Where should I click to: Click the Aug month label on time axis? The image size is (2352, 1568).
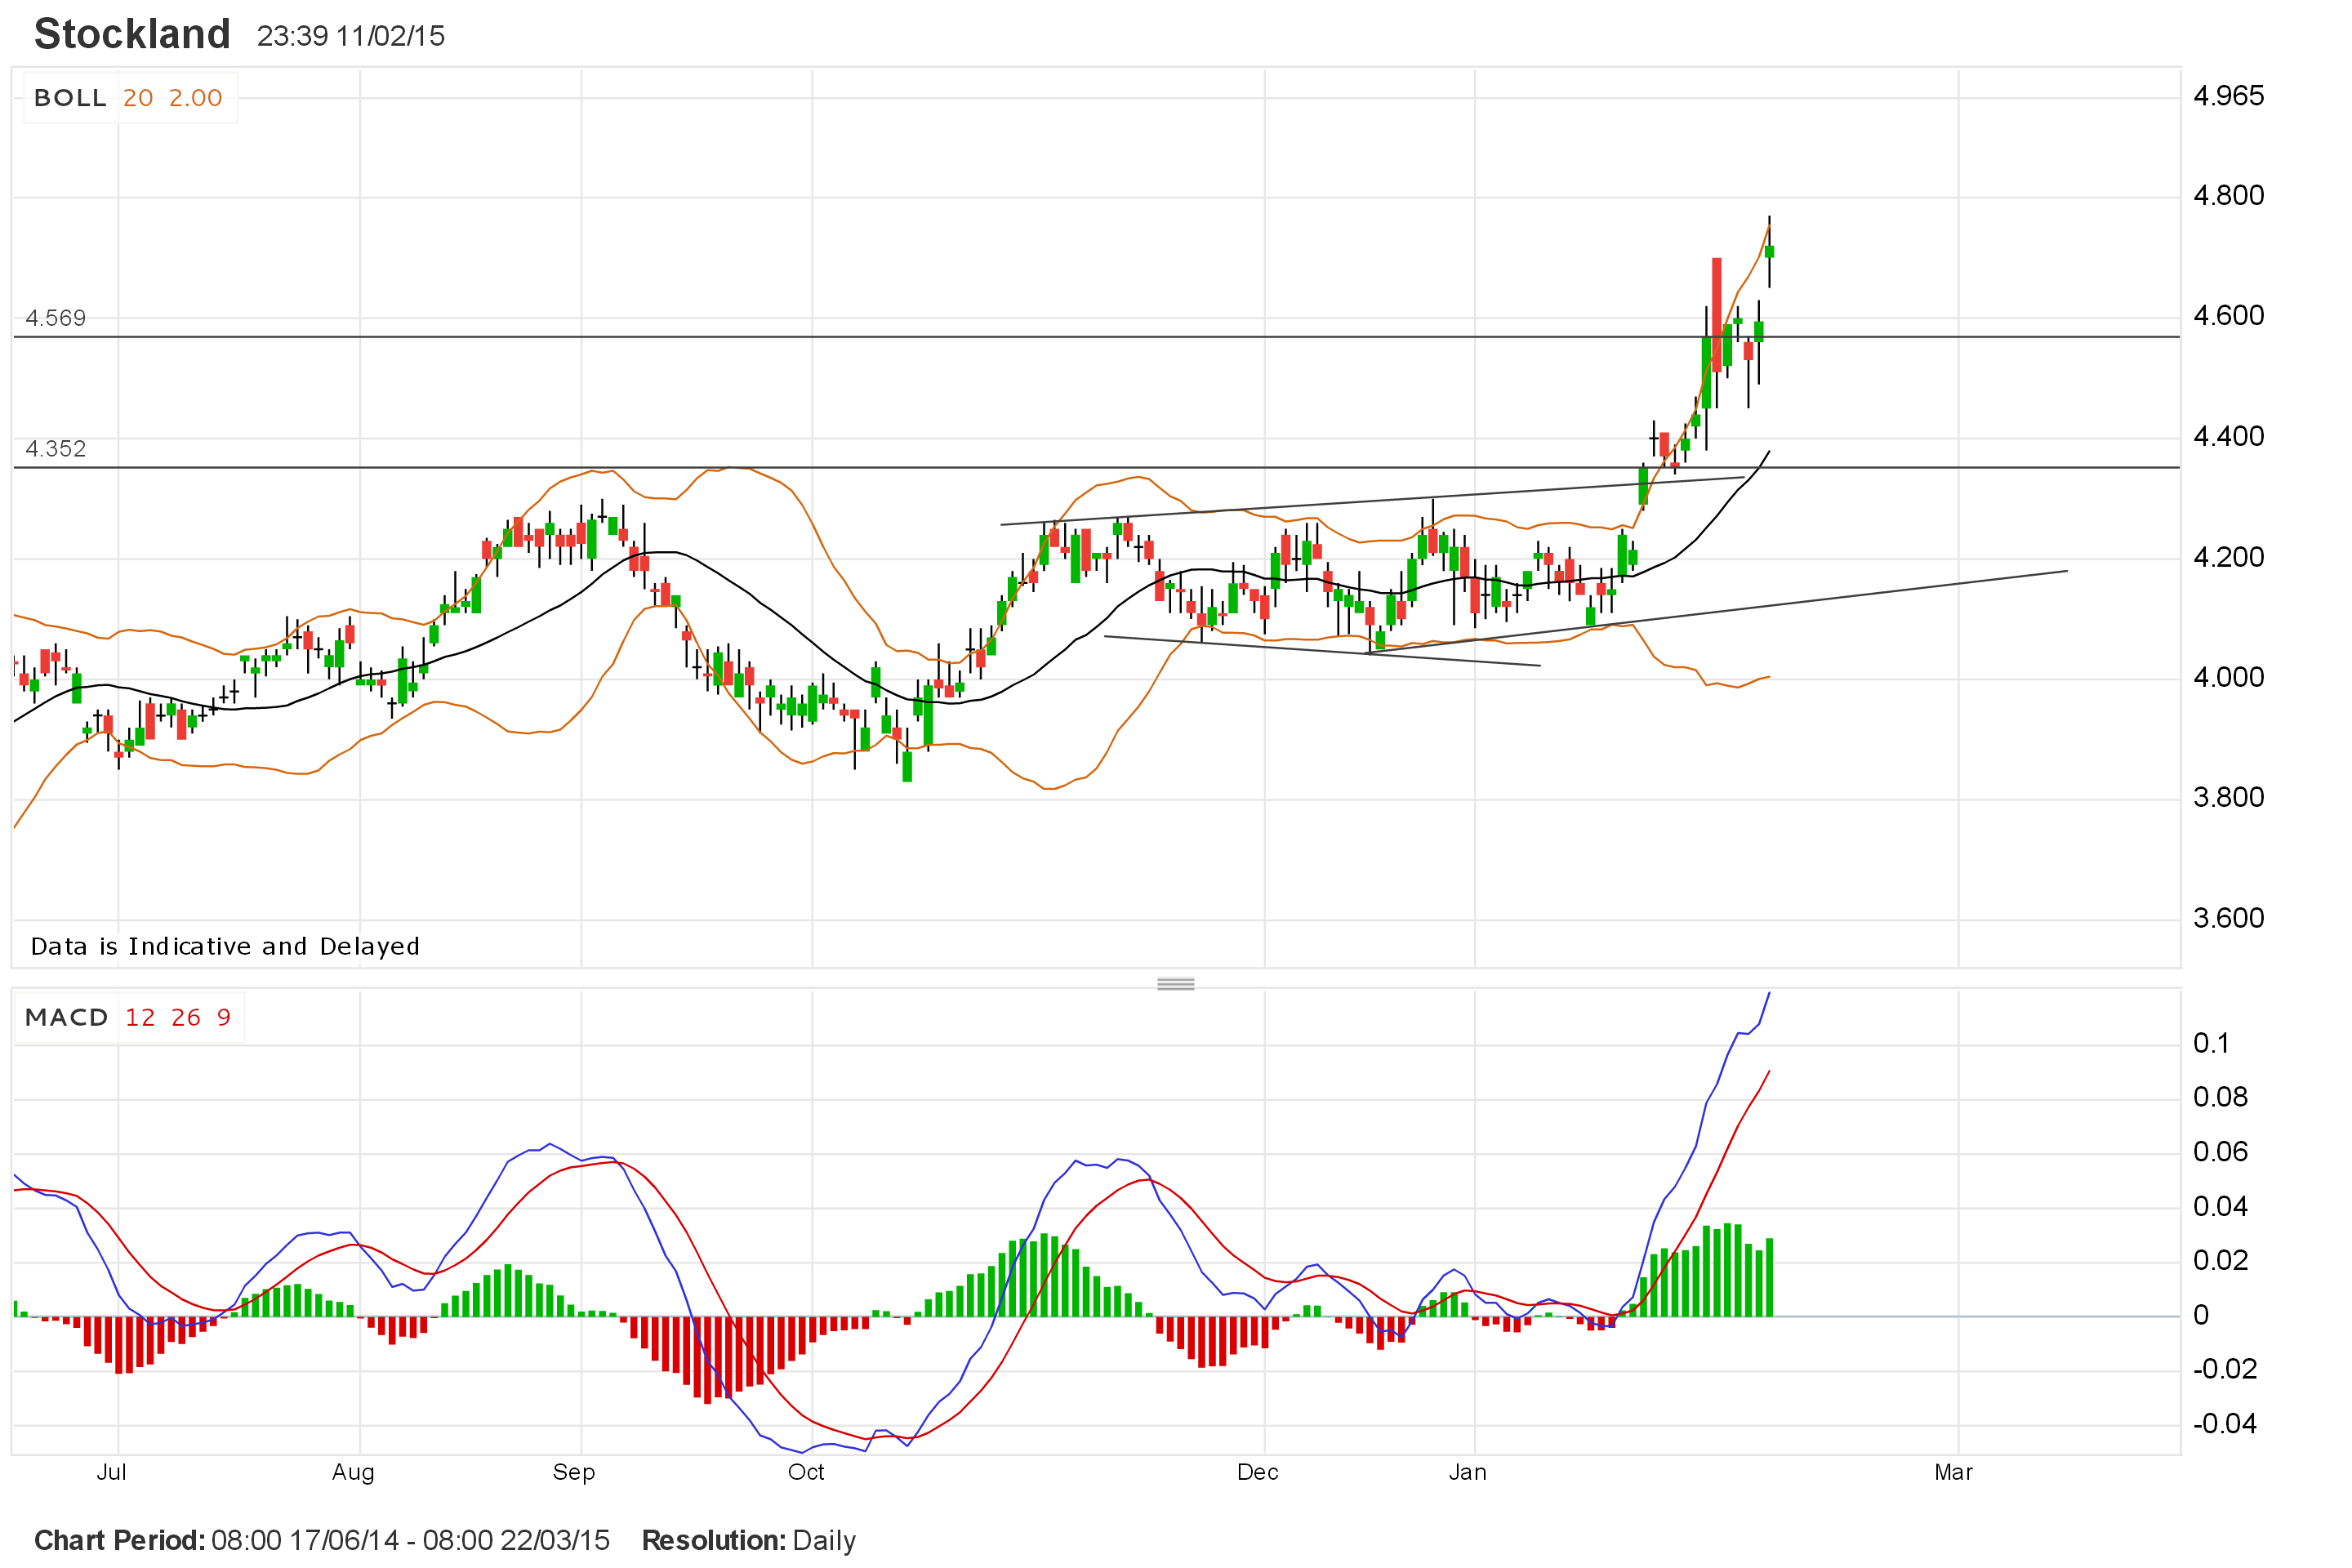pyautogui.click(x=353, y=1473)
